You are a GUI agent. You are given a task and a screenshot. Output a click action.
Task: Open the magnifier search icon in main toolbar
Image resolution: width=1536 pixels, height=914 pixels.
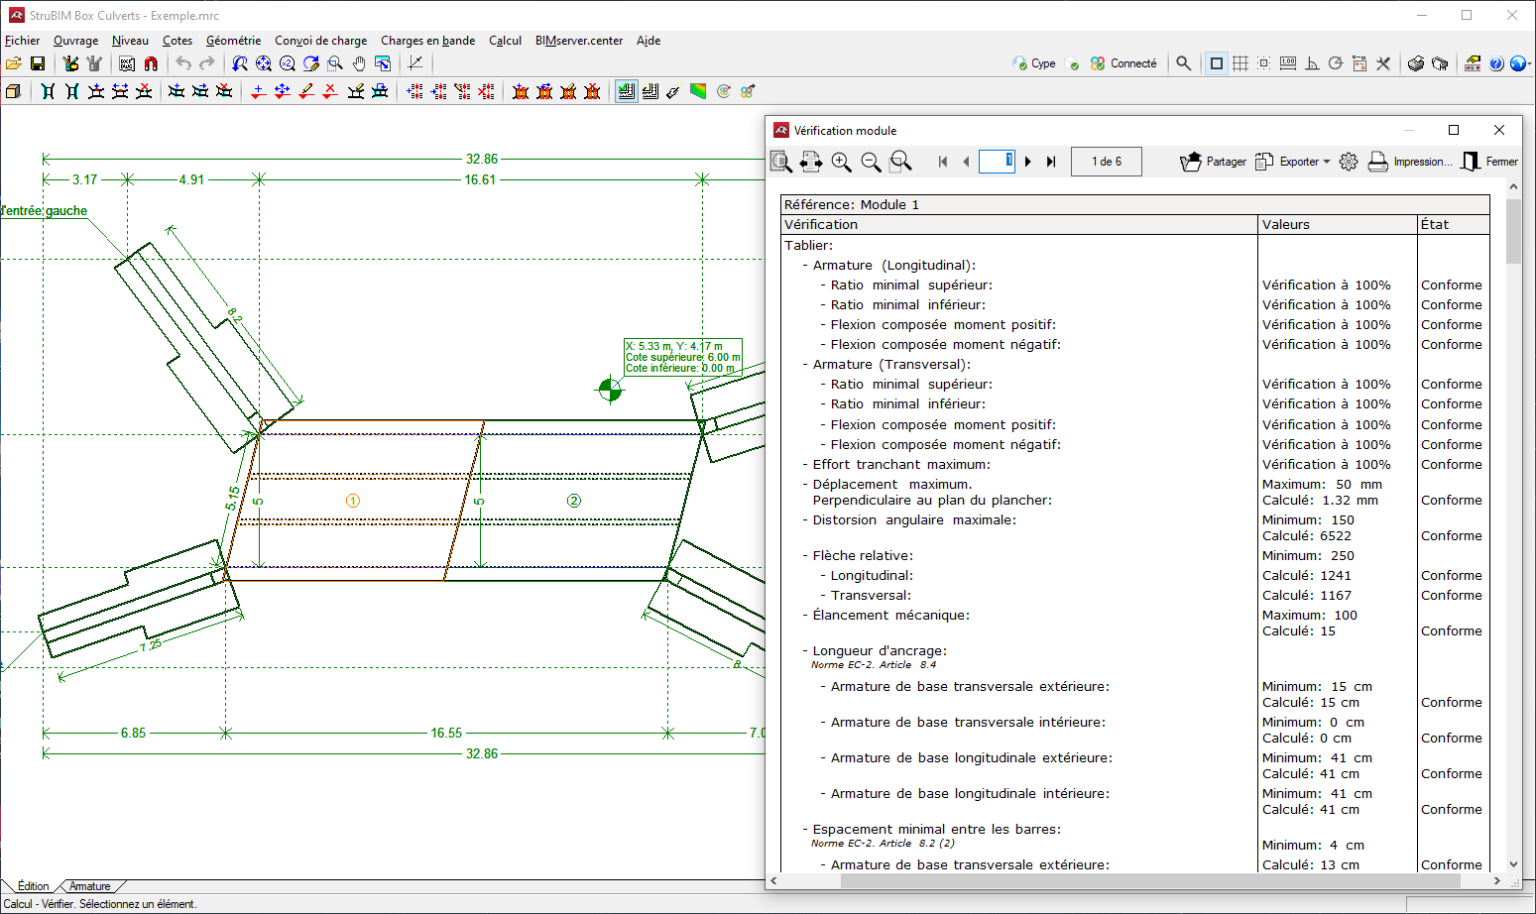[1184, 63]
